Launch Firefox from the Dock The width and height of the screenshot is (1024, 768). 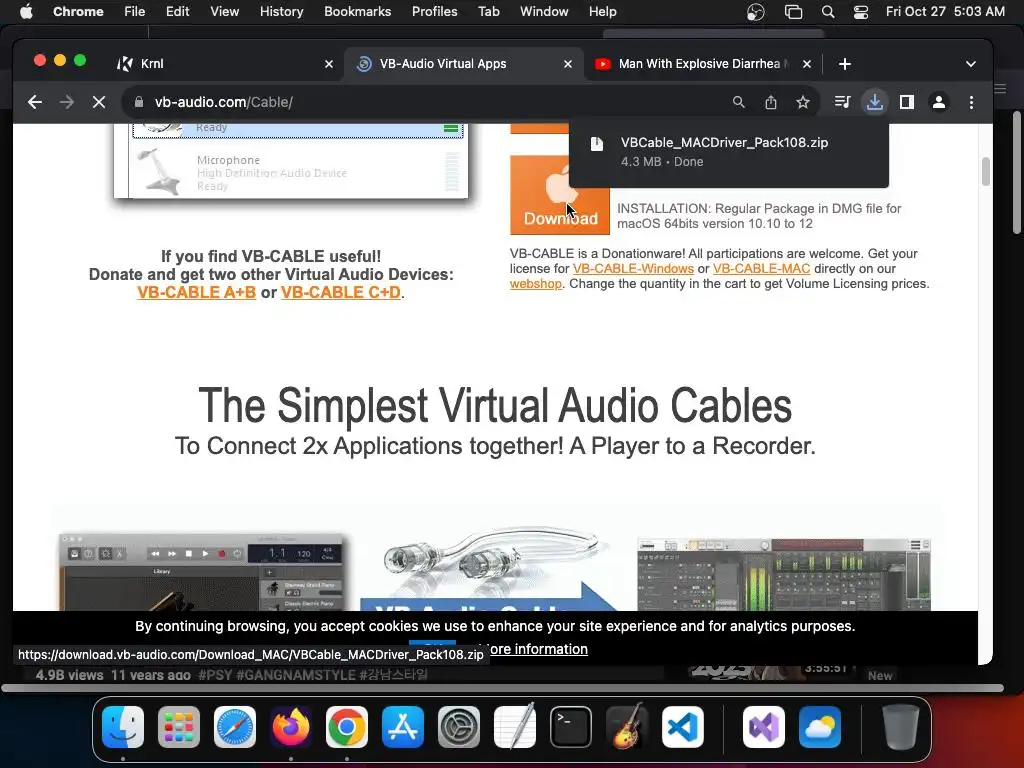click(x=291, y=727)
